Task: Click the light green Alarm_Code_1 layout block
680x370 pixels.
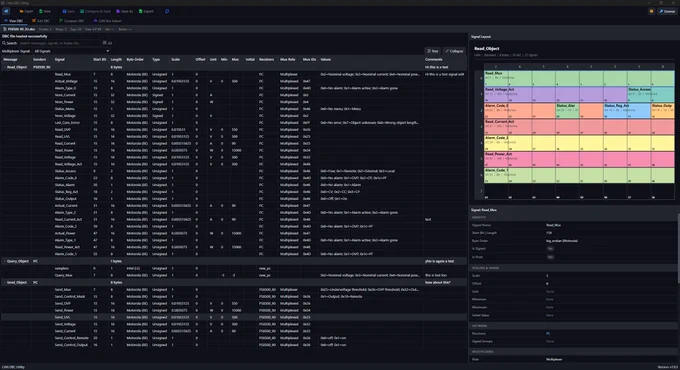Action: 579,175
